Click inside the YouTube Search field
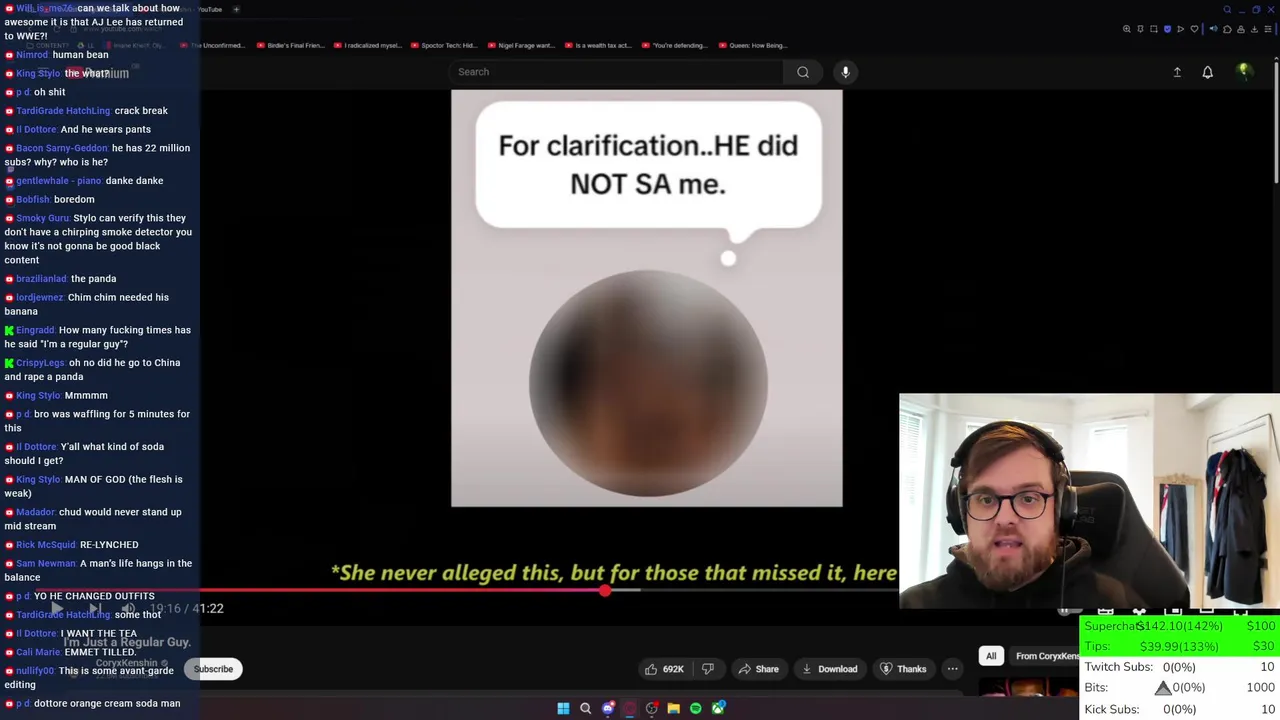 616,72
